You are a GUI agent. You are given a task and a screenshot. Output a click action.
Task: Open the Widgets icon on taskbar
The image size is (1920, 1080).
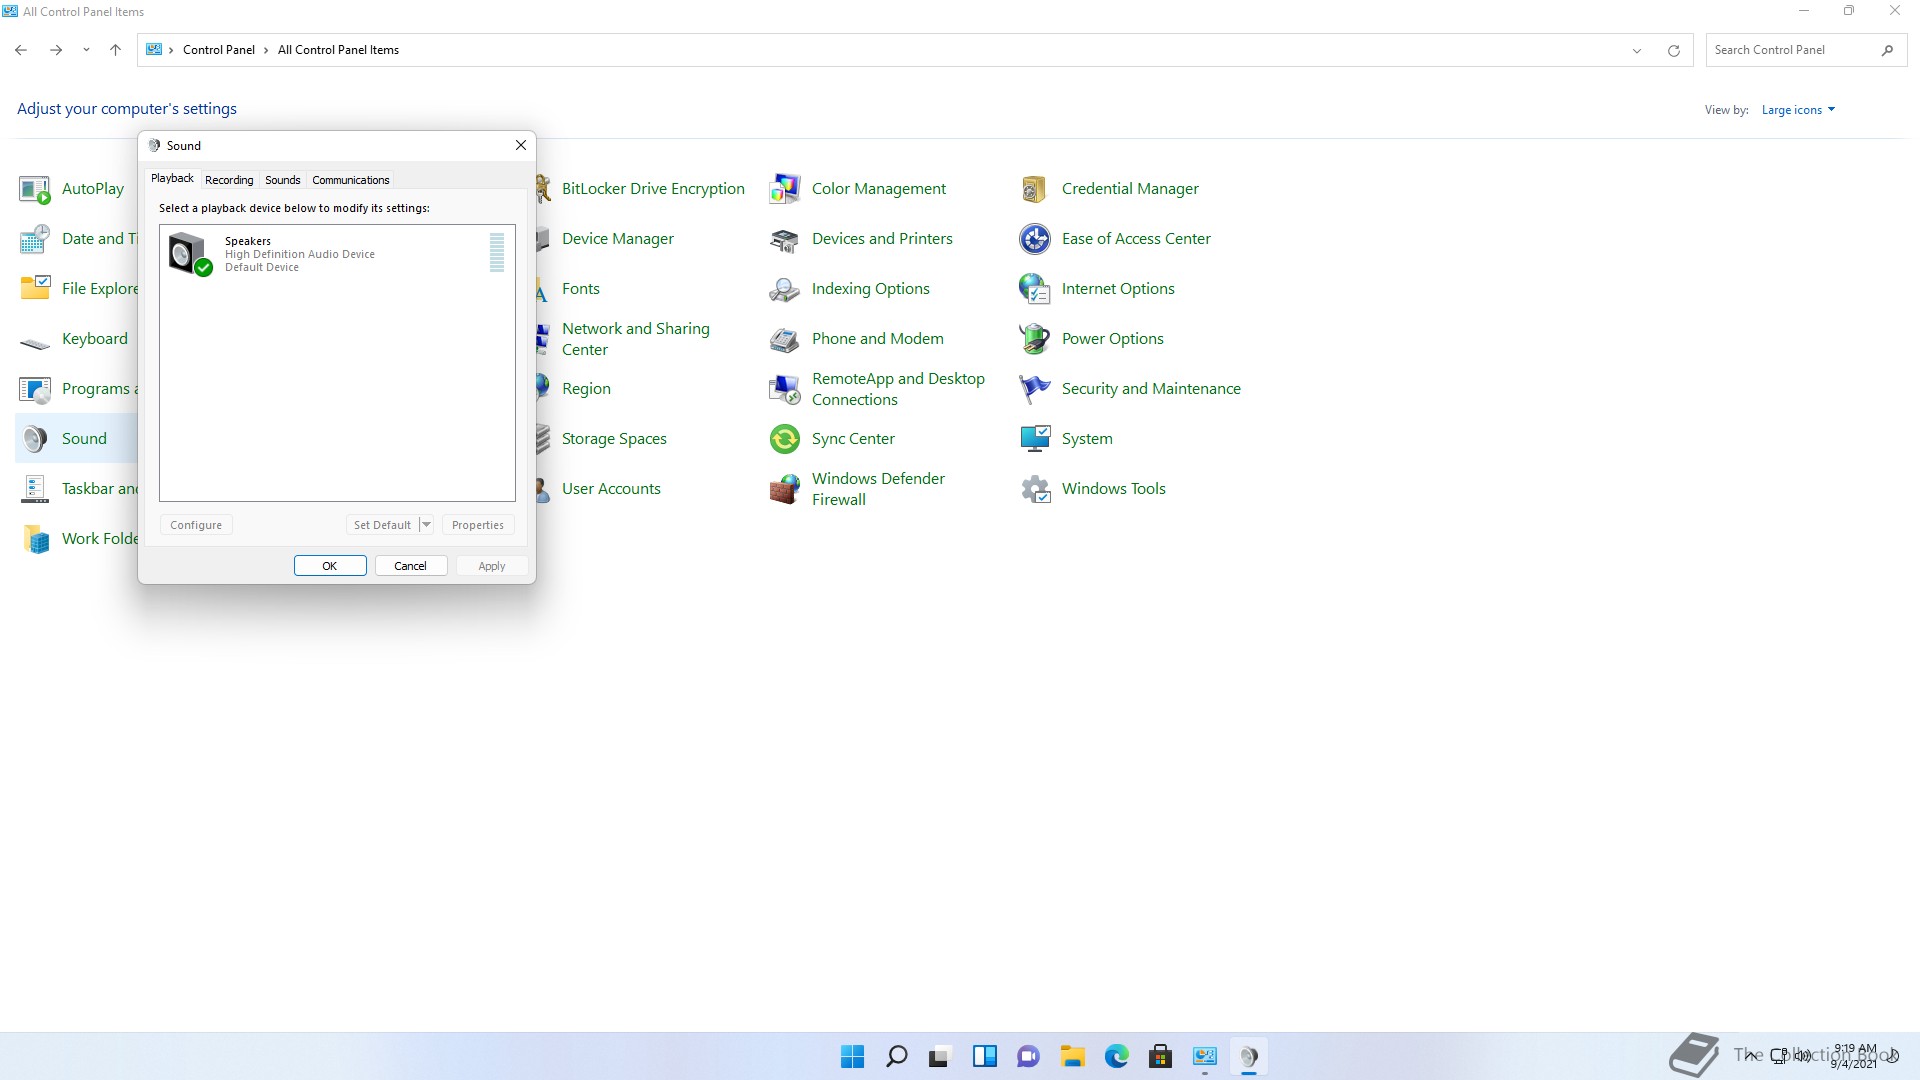pos(985,1056)
